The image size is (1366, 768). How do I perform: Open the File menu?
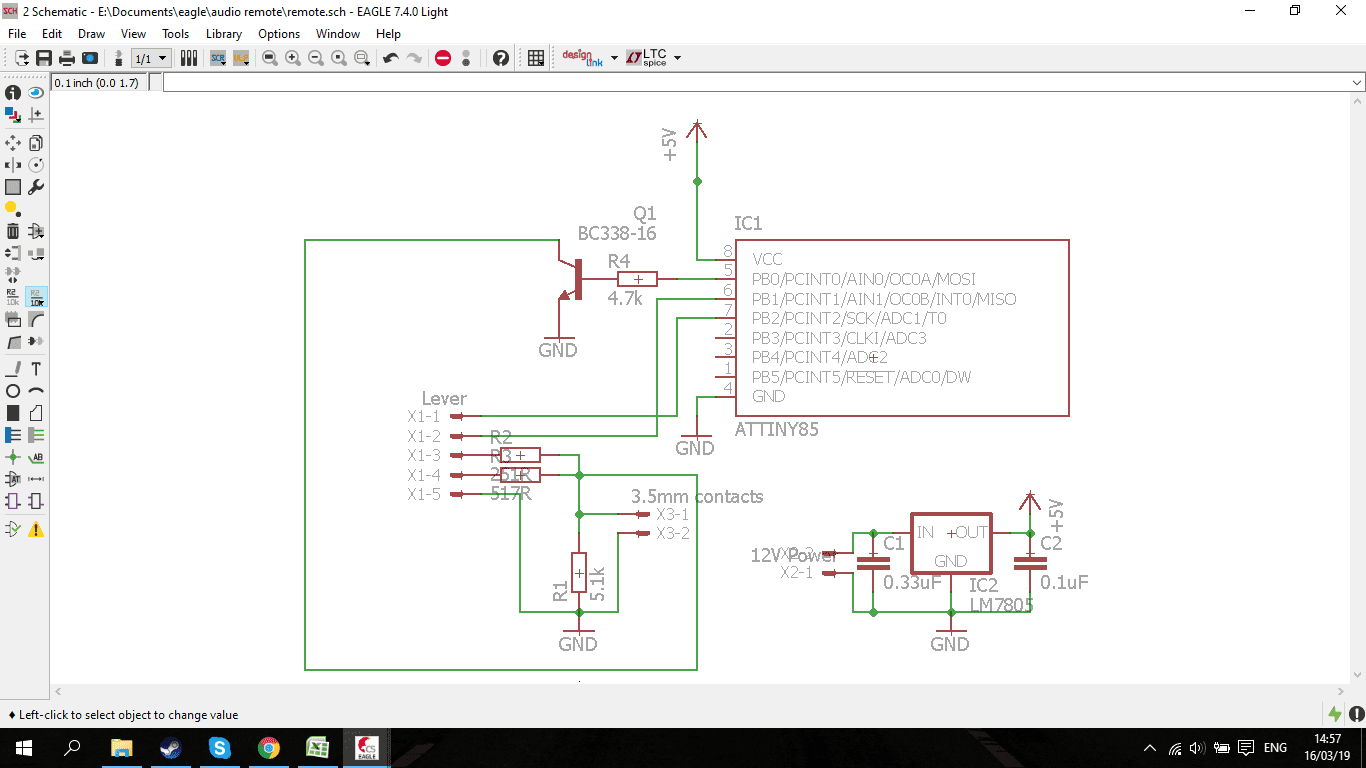[17, 34]
